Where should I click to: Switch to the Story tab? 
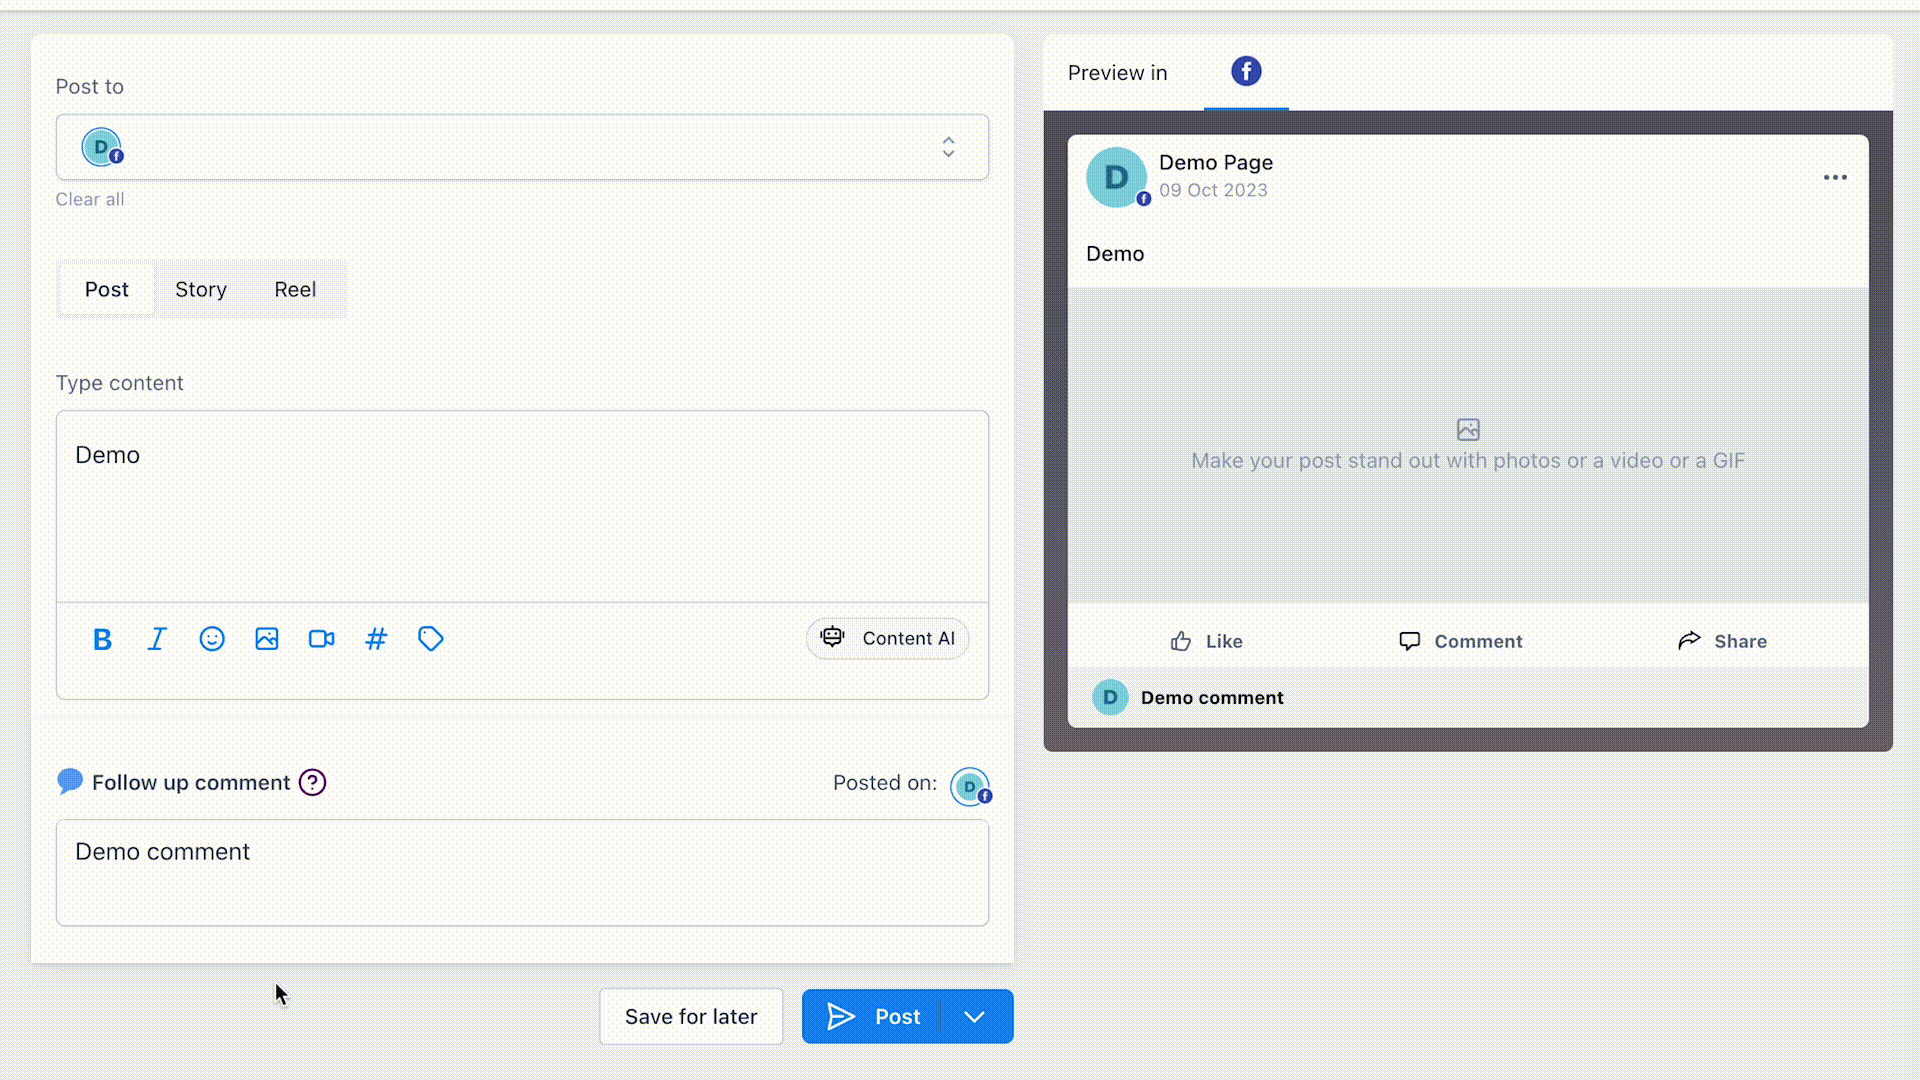pyautogui.click(x=201, y=289)
